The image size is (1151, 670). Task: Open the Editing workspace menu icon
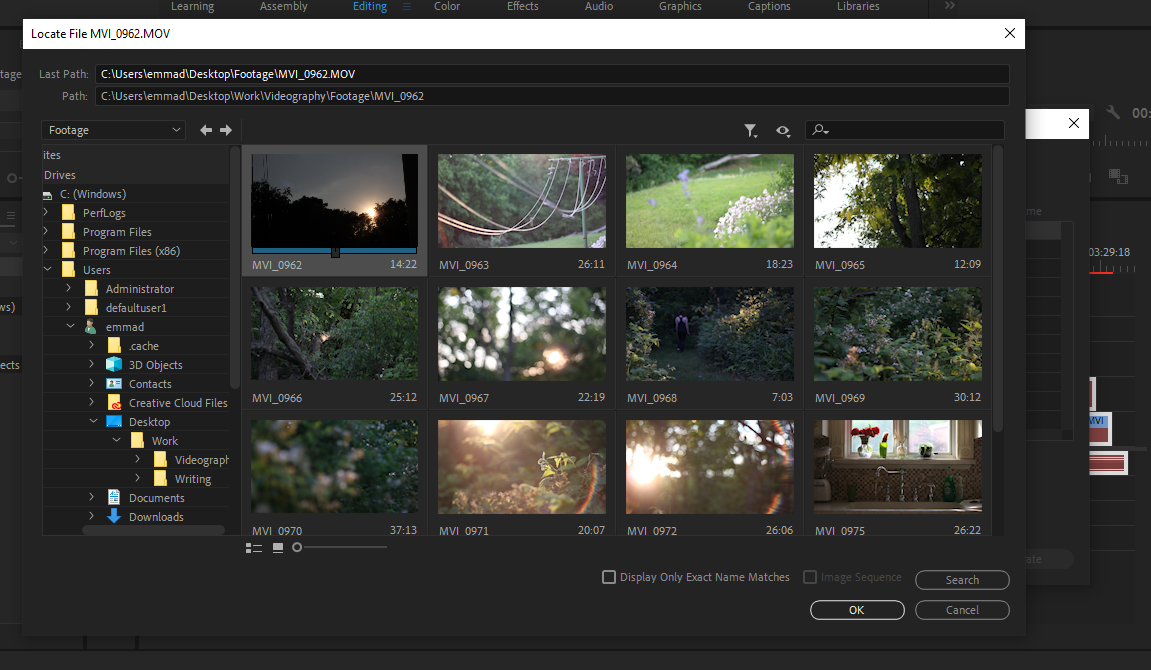pyautogui.click(x=407, y=7)
